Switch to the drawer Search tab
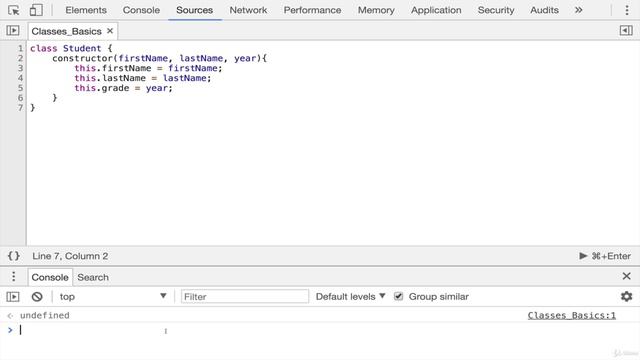This screenshot has width=640, height=360. coord(93,277)
